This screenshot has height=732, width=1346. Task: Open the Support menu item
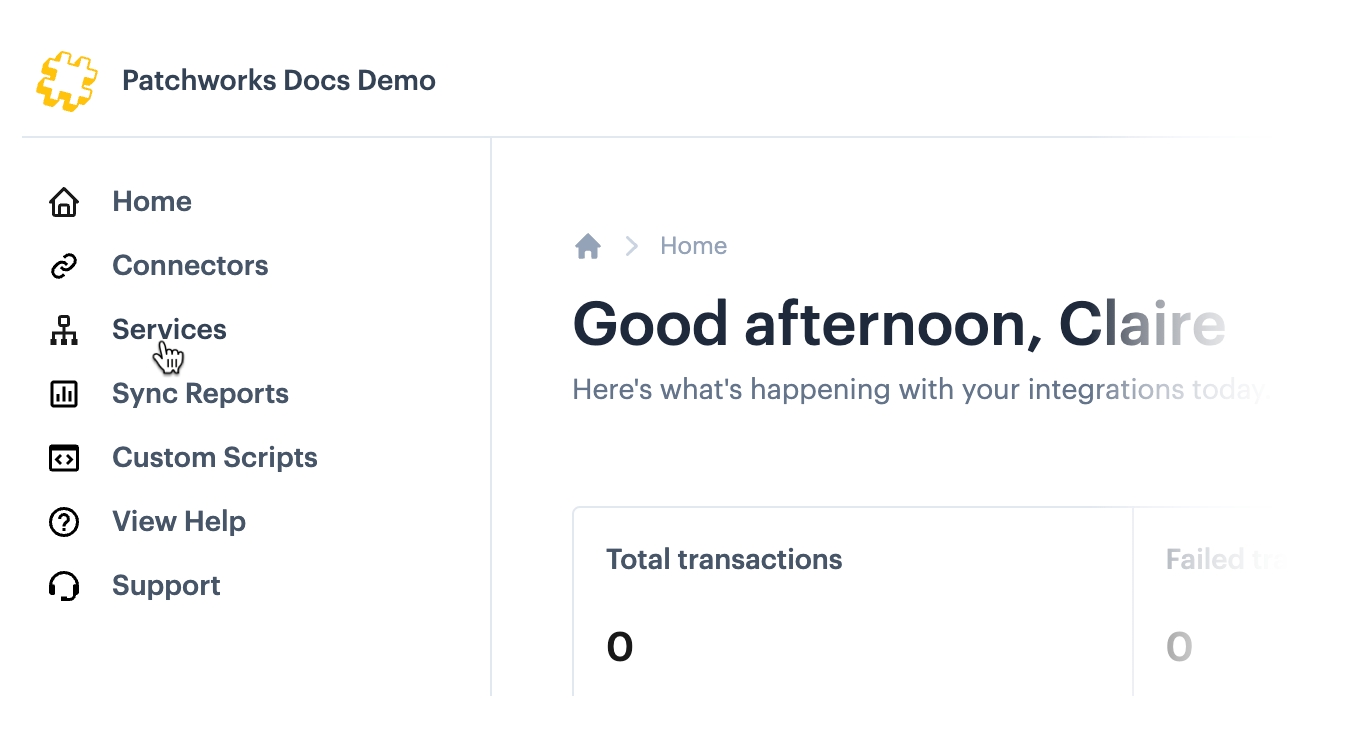(x=166, y=586)
